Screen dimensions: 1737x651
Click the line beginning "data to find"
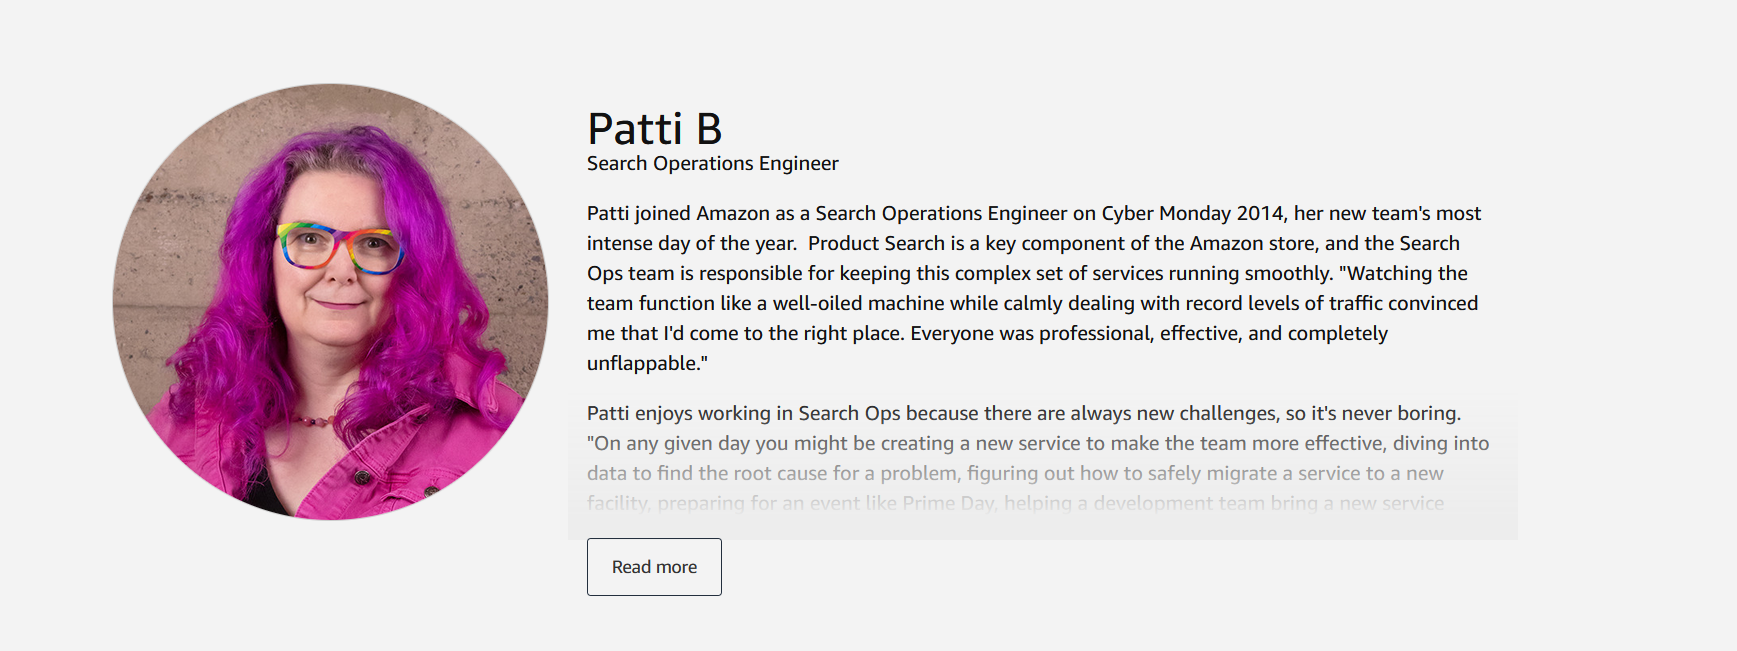(1015, 473)
